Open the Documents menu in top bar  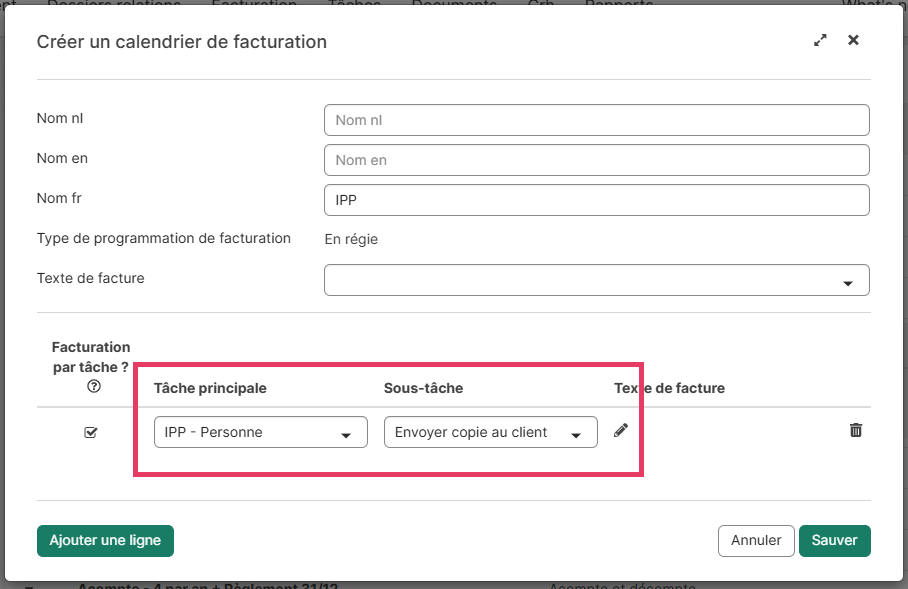coord(454,5)
